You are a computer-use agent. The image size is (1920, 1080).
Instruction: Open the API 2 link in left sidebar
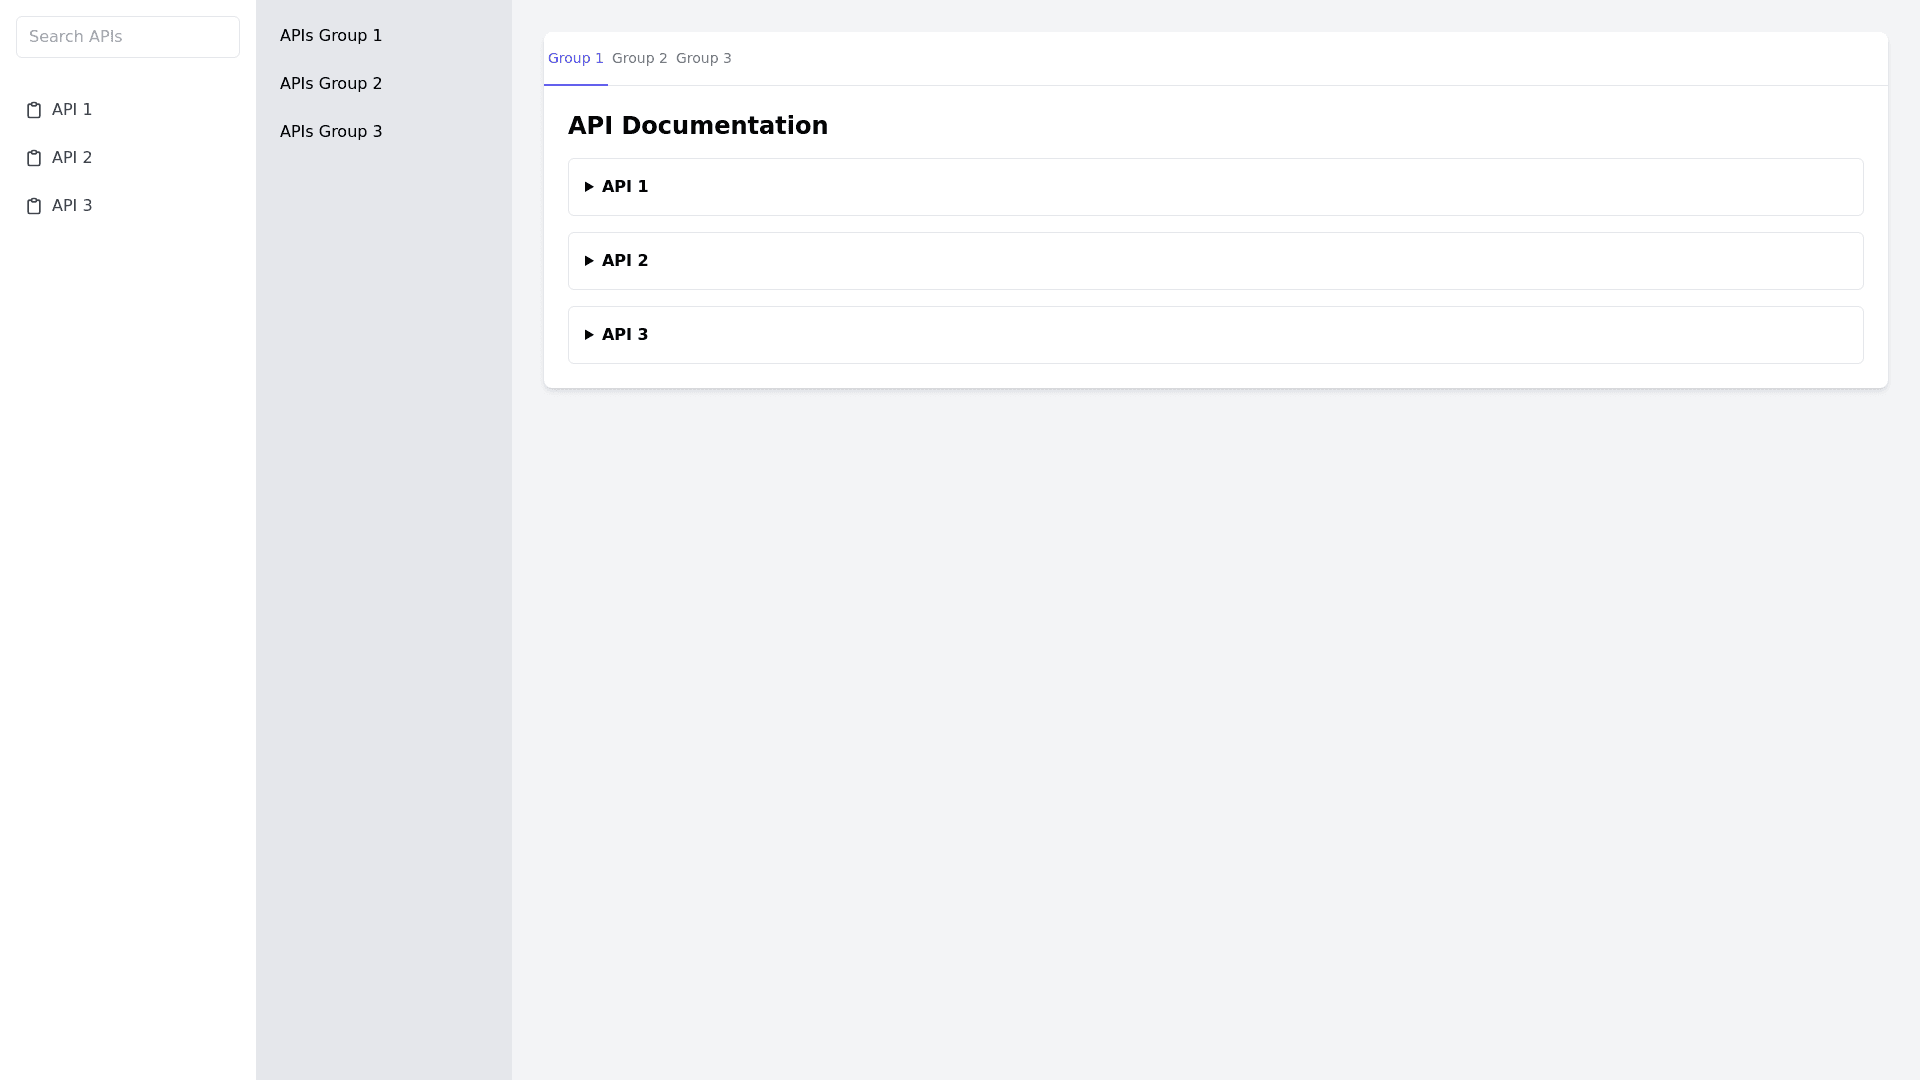pyautogui.click(x=72, y=158)
